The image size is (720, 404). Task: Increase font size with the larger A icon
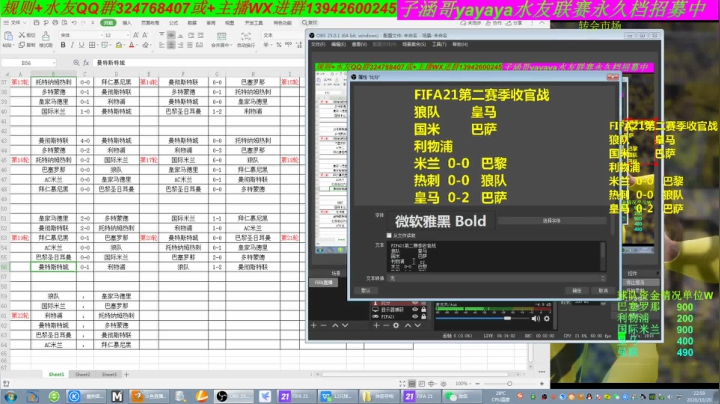coord(136,35)
